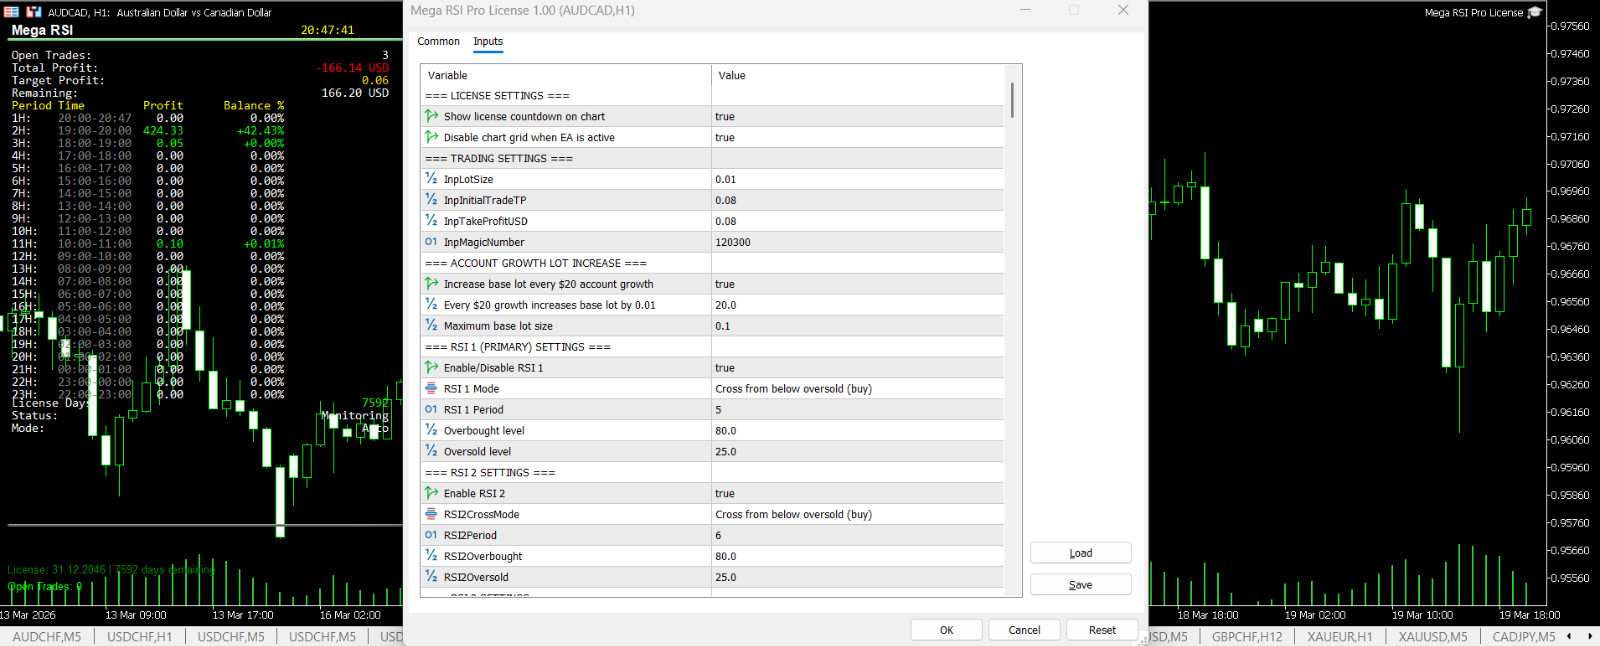Click the right arrow to scroll chart tabs
Screen dimensions: 1600x646
pyautogui.click(x=1590, y=636)
